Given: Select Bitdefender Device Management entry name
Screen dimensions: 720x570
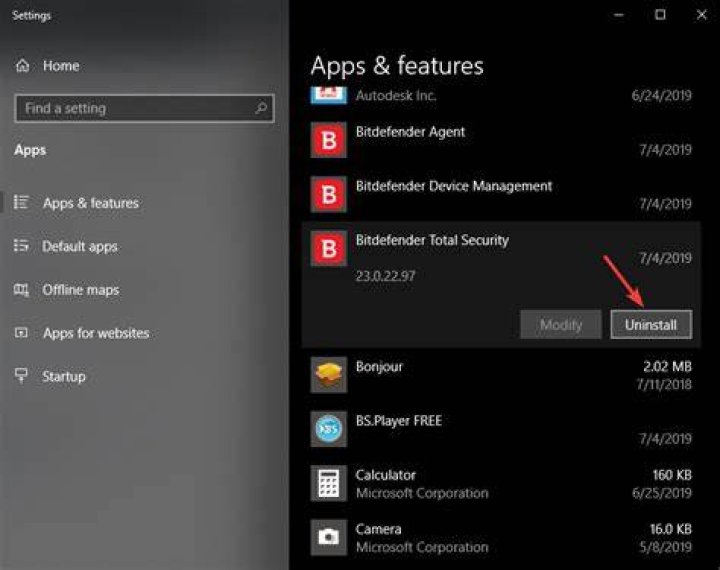Looking at the screenshot, I should (x=454, y=186).
